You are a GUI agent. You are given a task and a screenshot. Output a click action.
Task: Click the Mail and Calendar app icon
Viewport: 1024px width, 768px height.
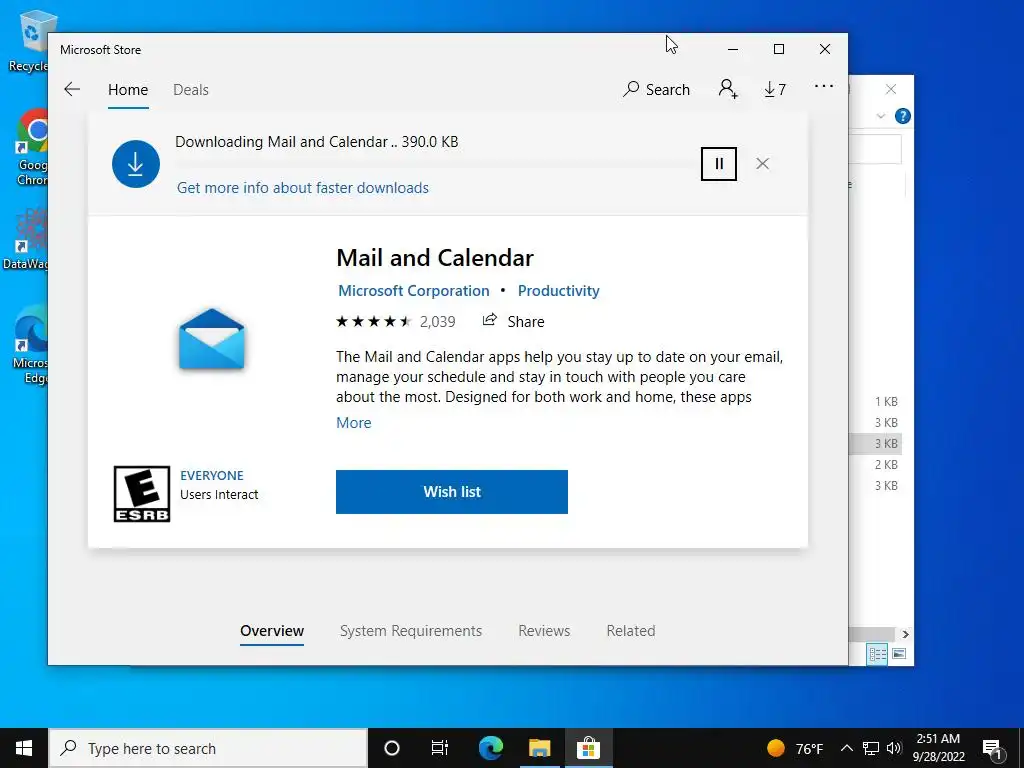click(212, 340)
